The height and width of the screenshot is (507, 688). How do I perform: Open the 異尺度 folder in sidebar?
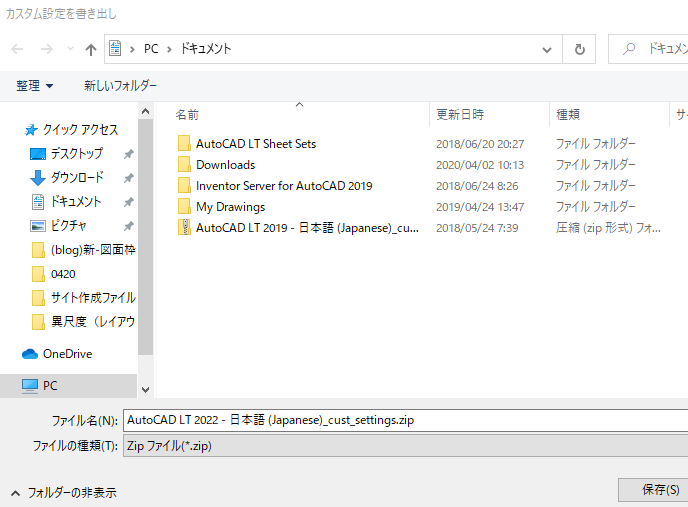tap(93, 322)
